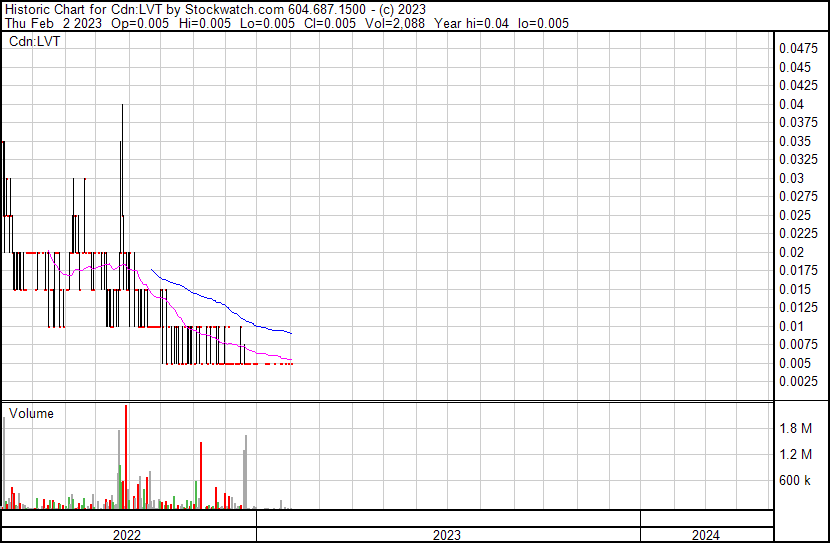Click the 0.0225 price axis label

click(798, 233)
